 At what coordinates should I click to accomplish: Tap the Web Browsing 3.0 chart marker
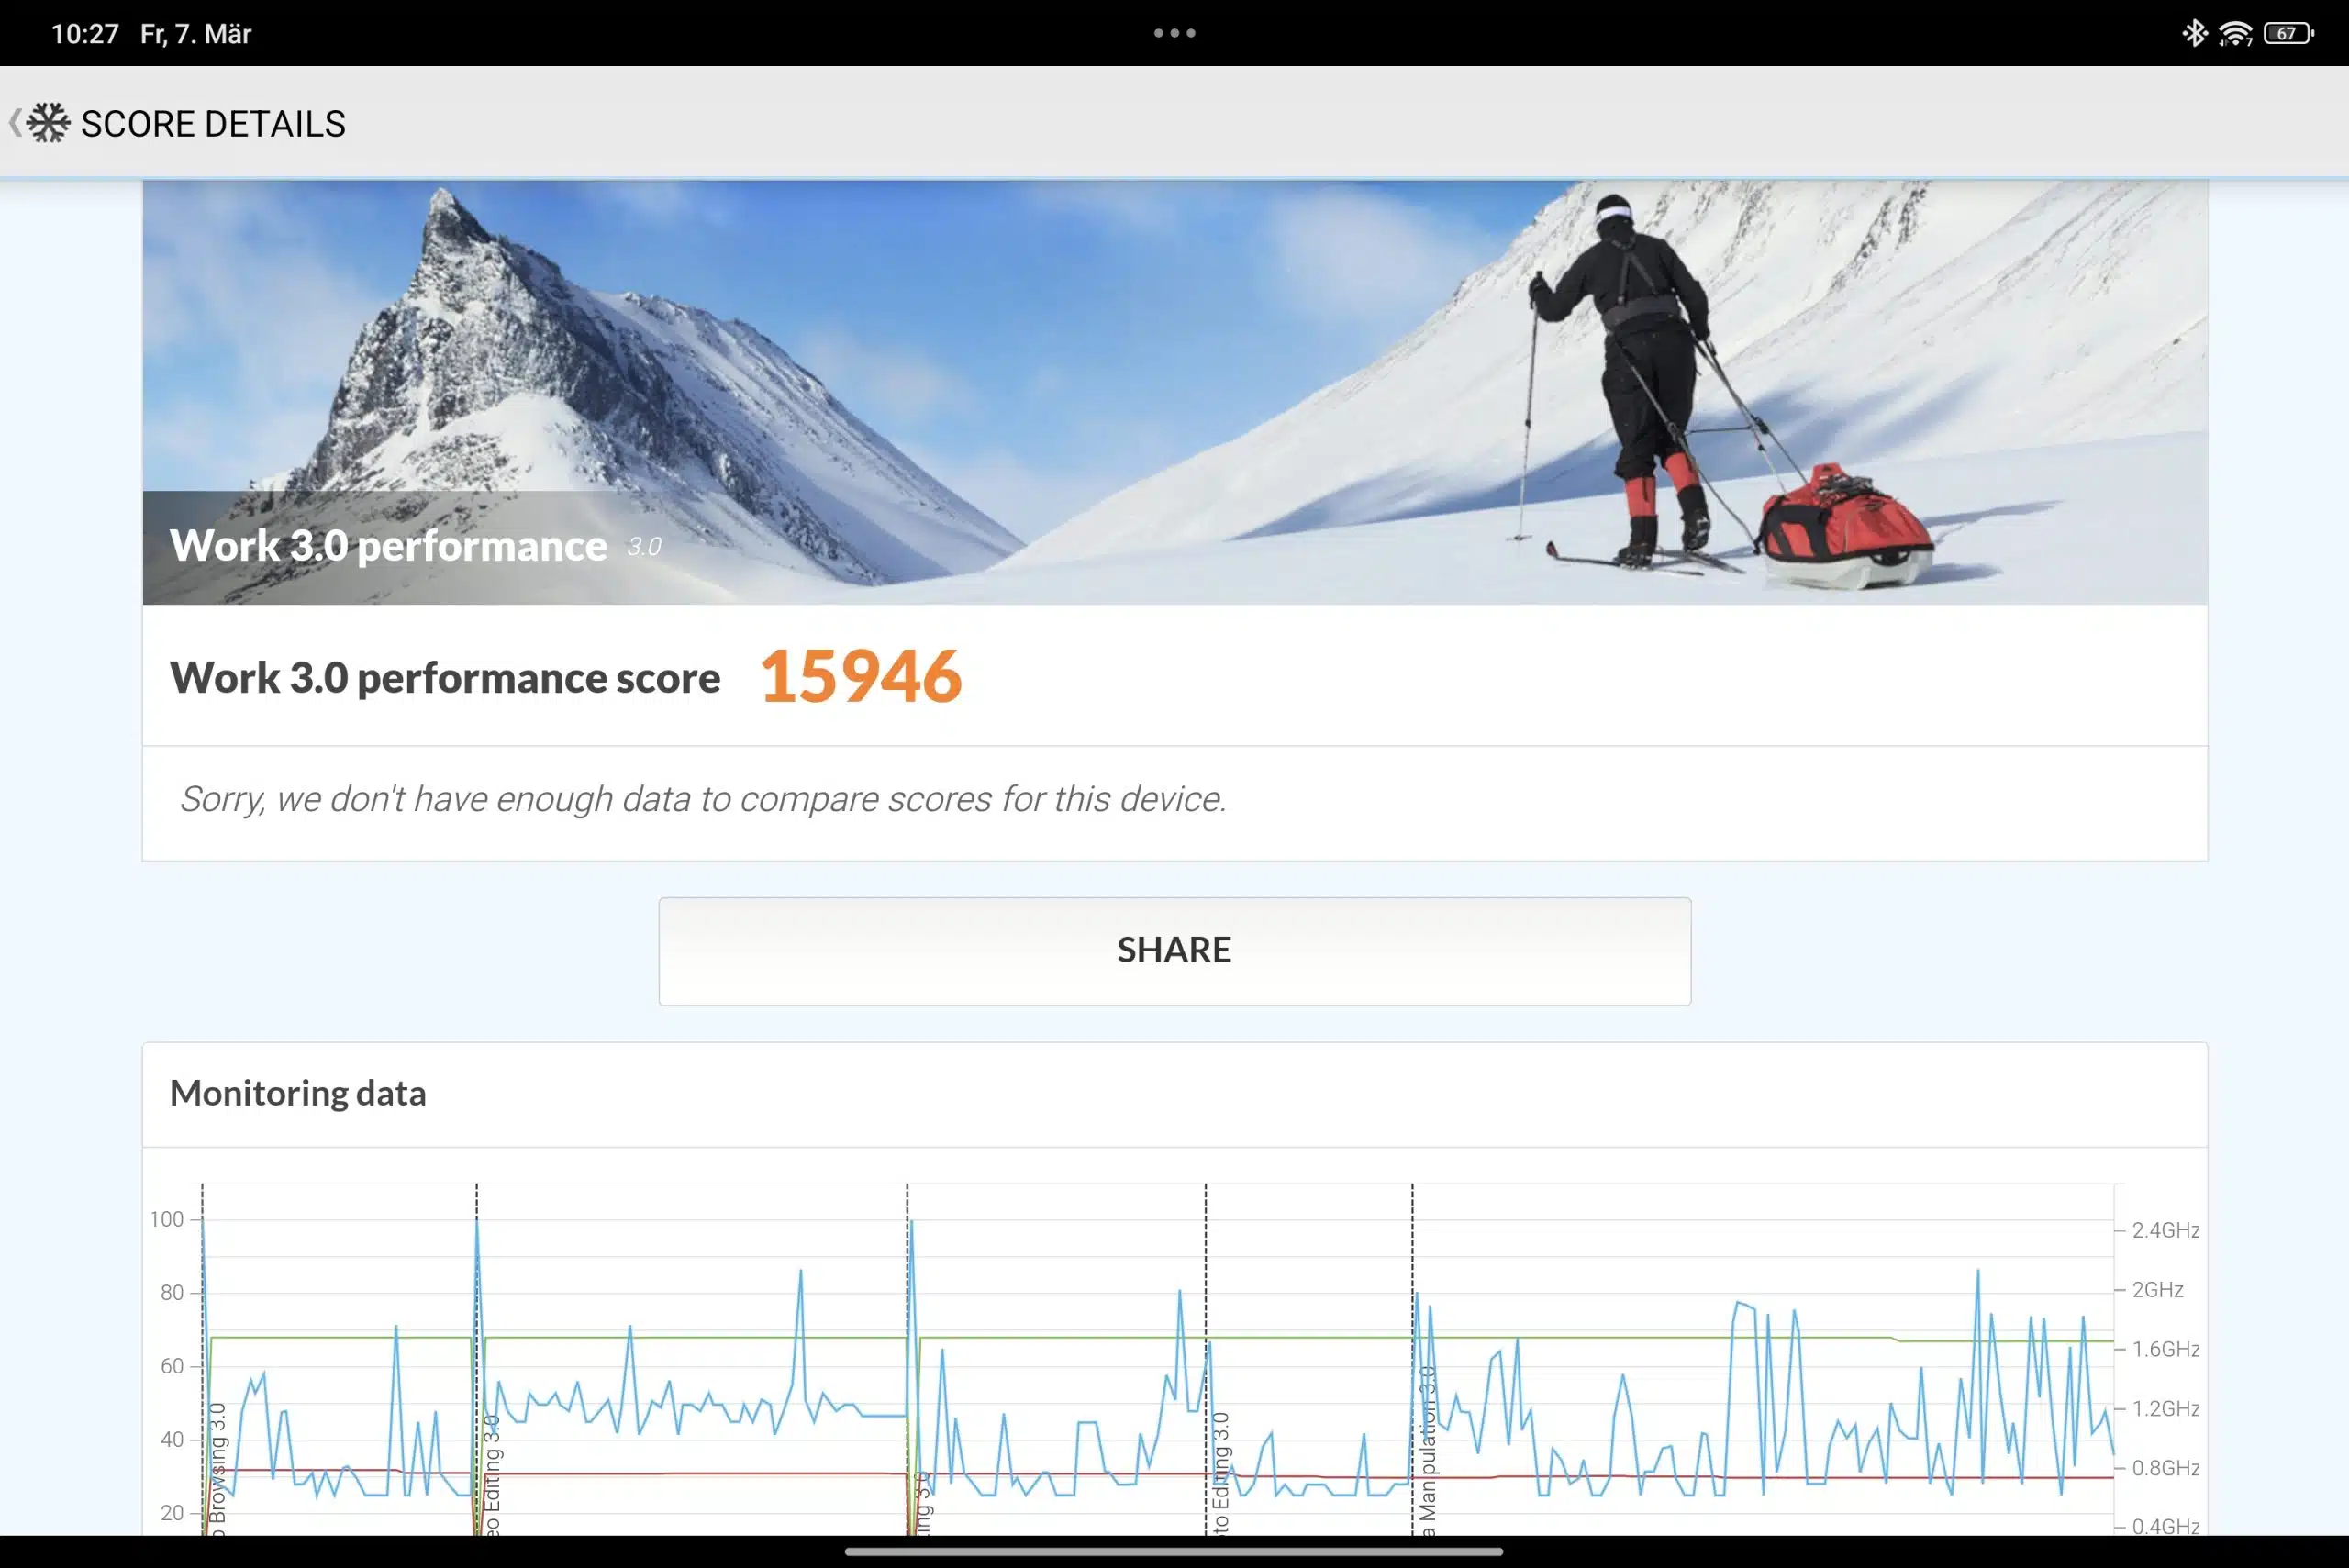coord(218,1468)
